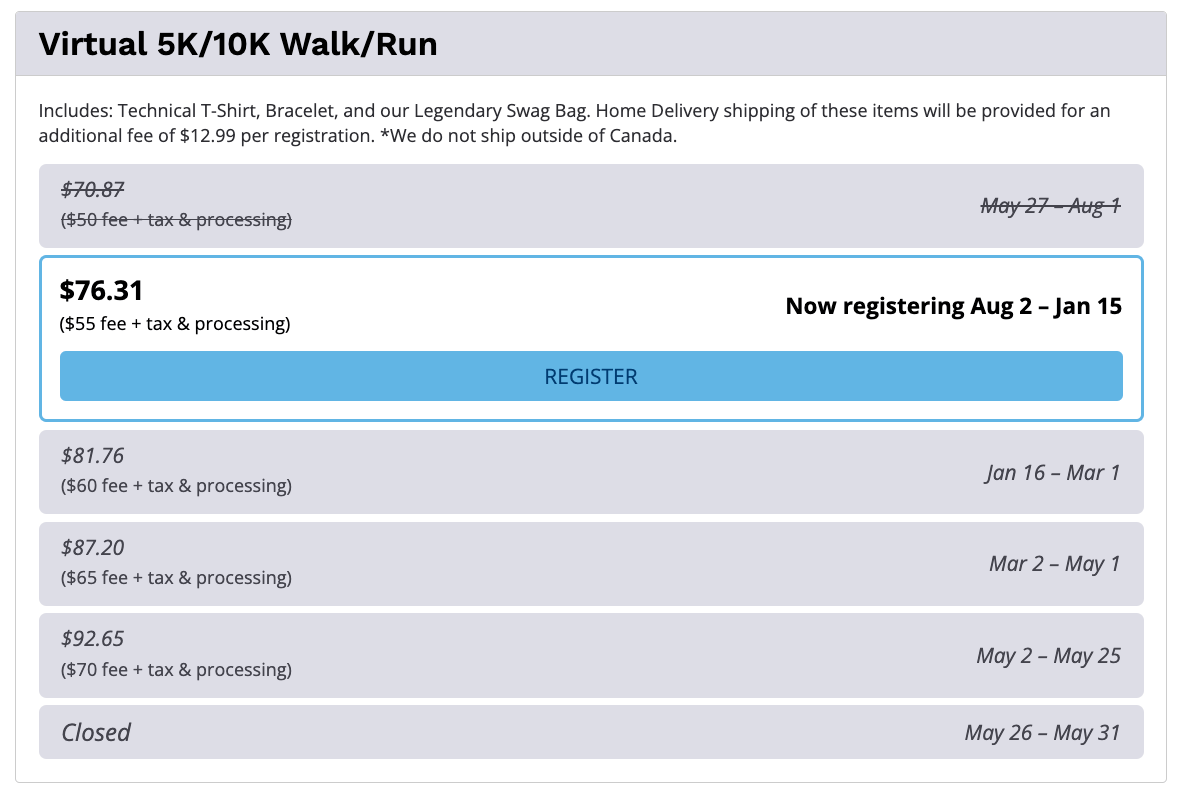Click the $65 fee + tax note
This screenshot has height=804, width=1183.
coord(176,578)
